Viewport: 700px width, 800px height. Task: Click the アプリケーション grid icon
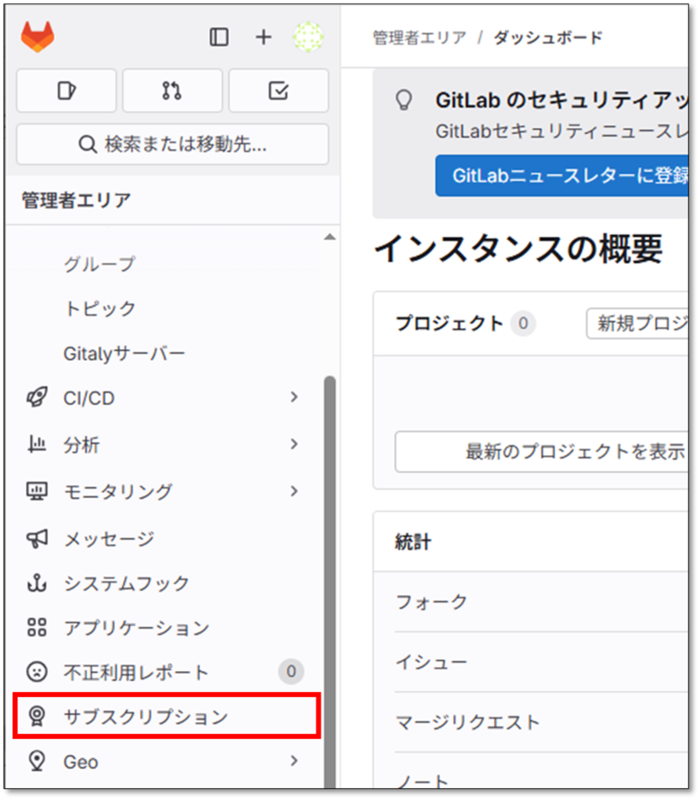(37, 628)
